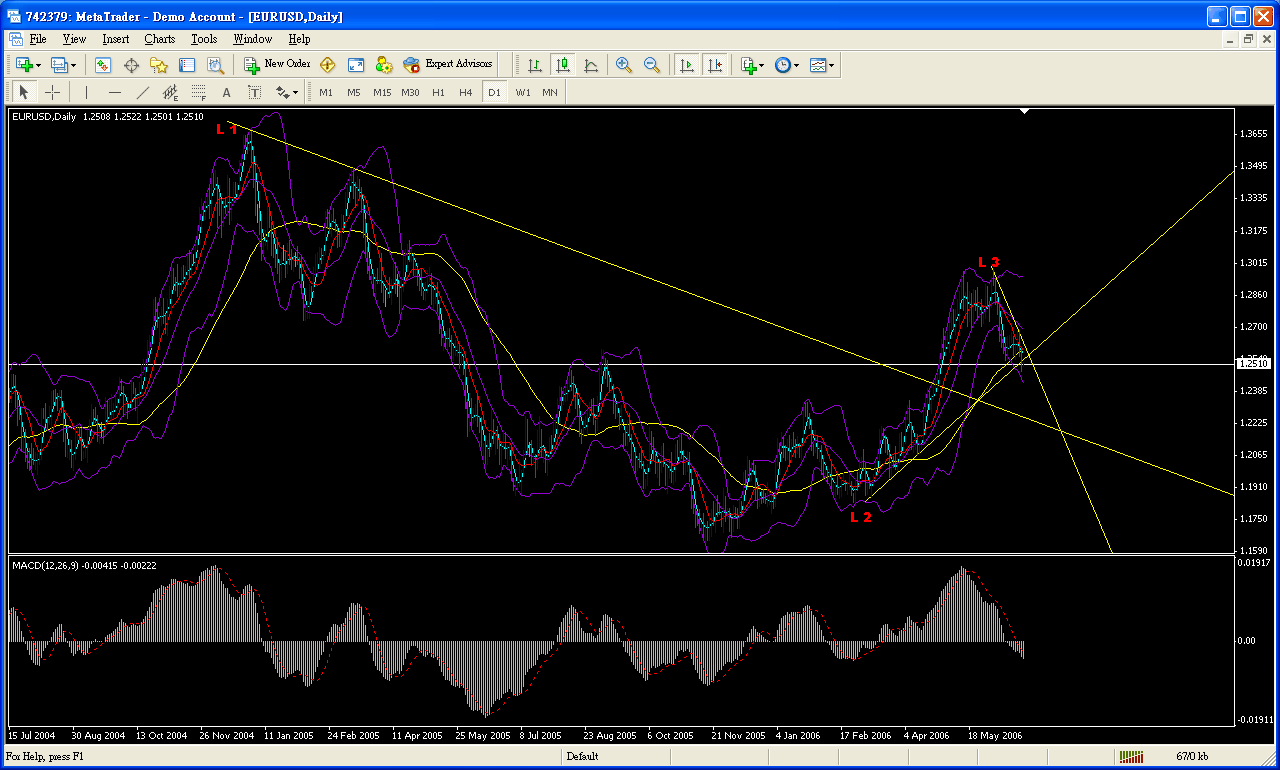The height and width of the screenshot is (770, 1280).
Task: Select the red L 2 chart label
Action: click(861, 517)
